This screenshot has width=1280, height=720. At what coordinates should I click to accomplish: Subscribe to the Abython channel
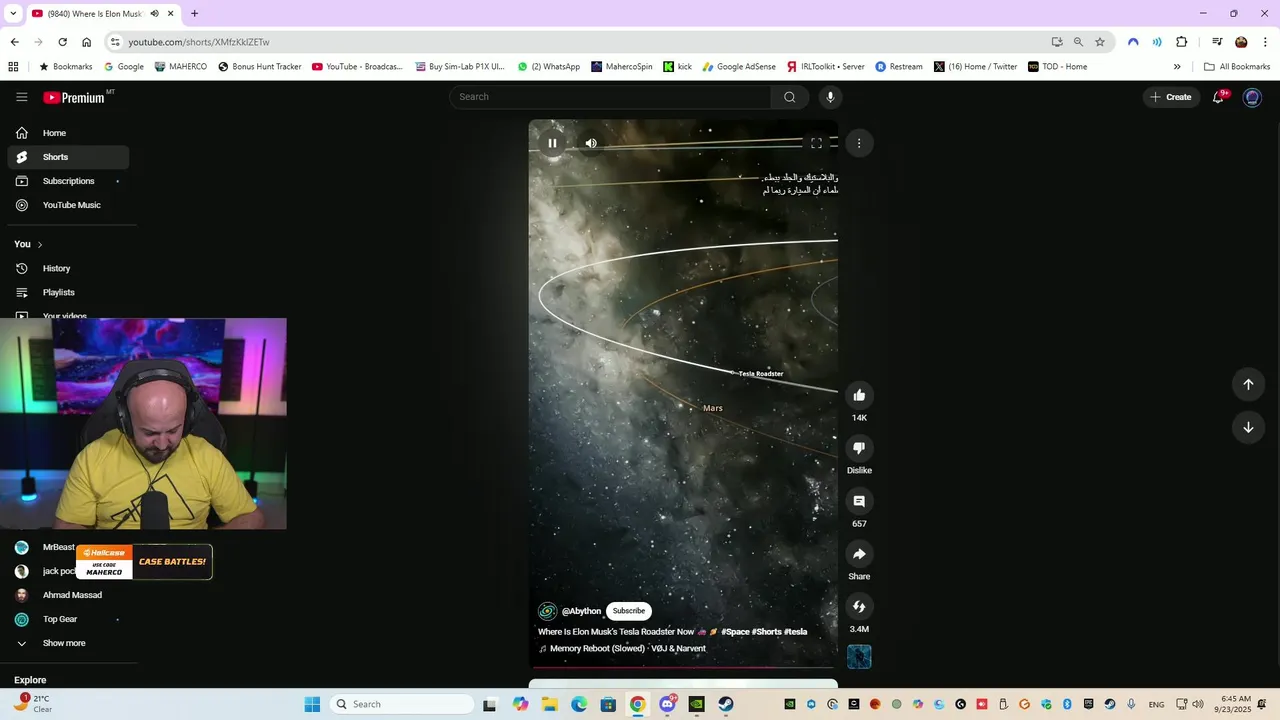pyautogui.click(x=629, y=611)
